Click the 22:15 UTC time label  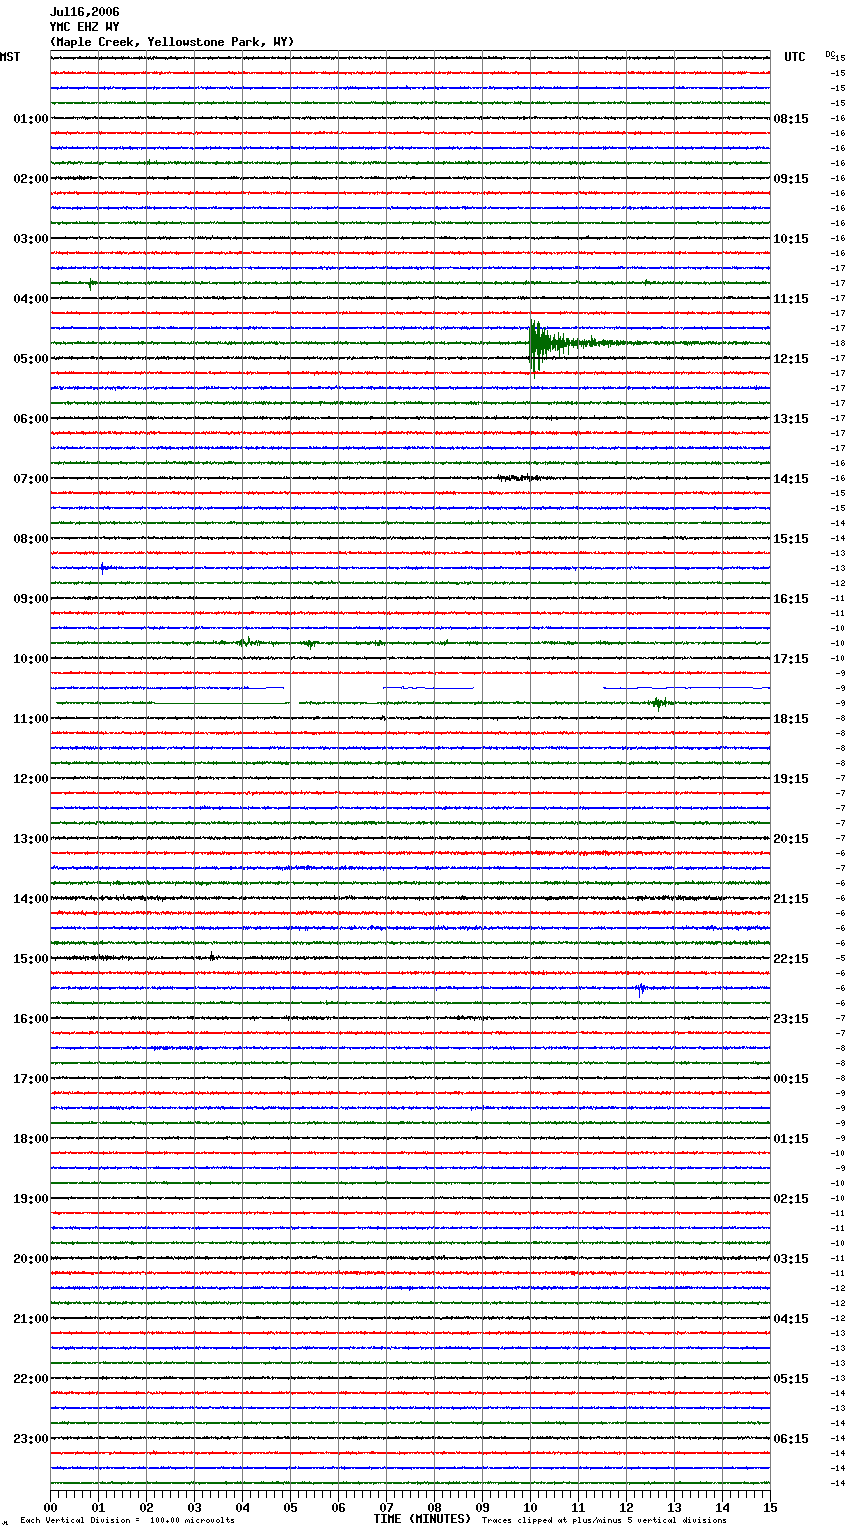pos(791,959)
